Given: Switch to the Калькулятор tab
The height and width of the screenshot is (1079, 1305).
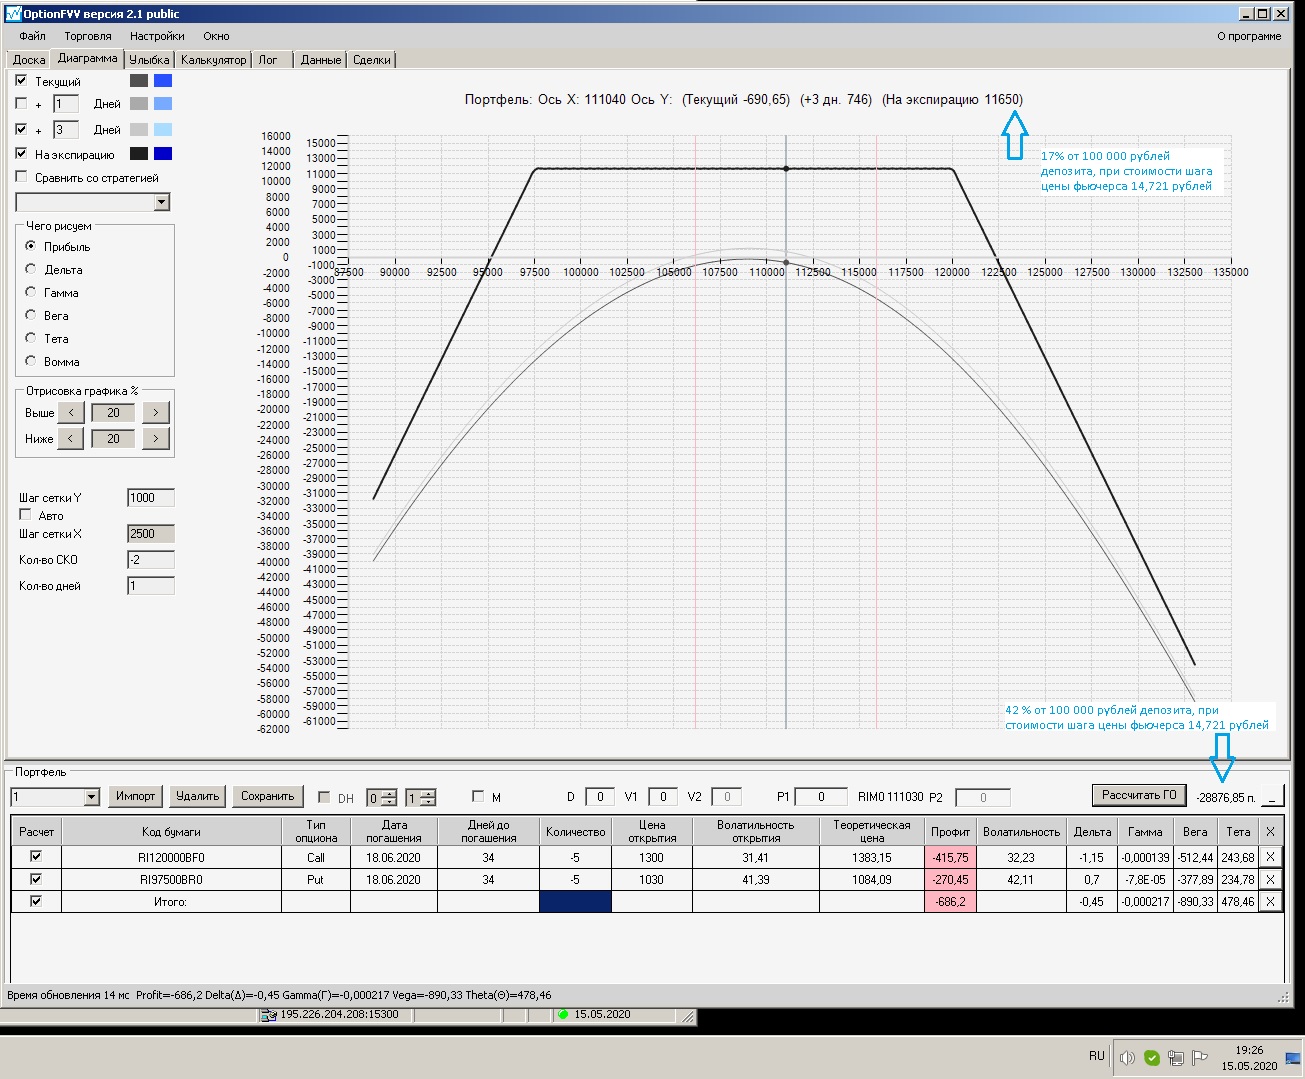Looking at the screenshot, I should pyautogui.click(x=213, y=60).
